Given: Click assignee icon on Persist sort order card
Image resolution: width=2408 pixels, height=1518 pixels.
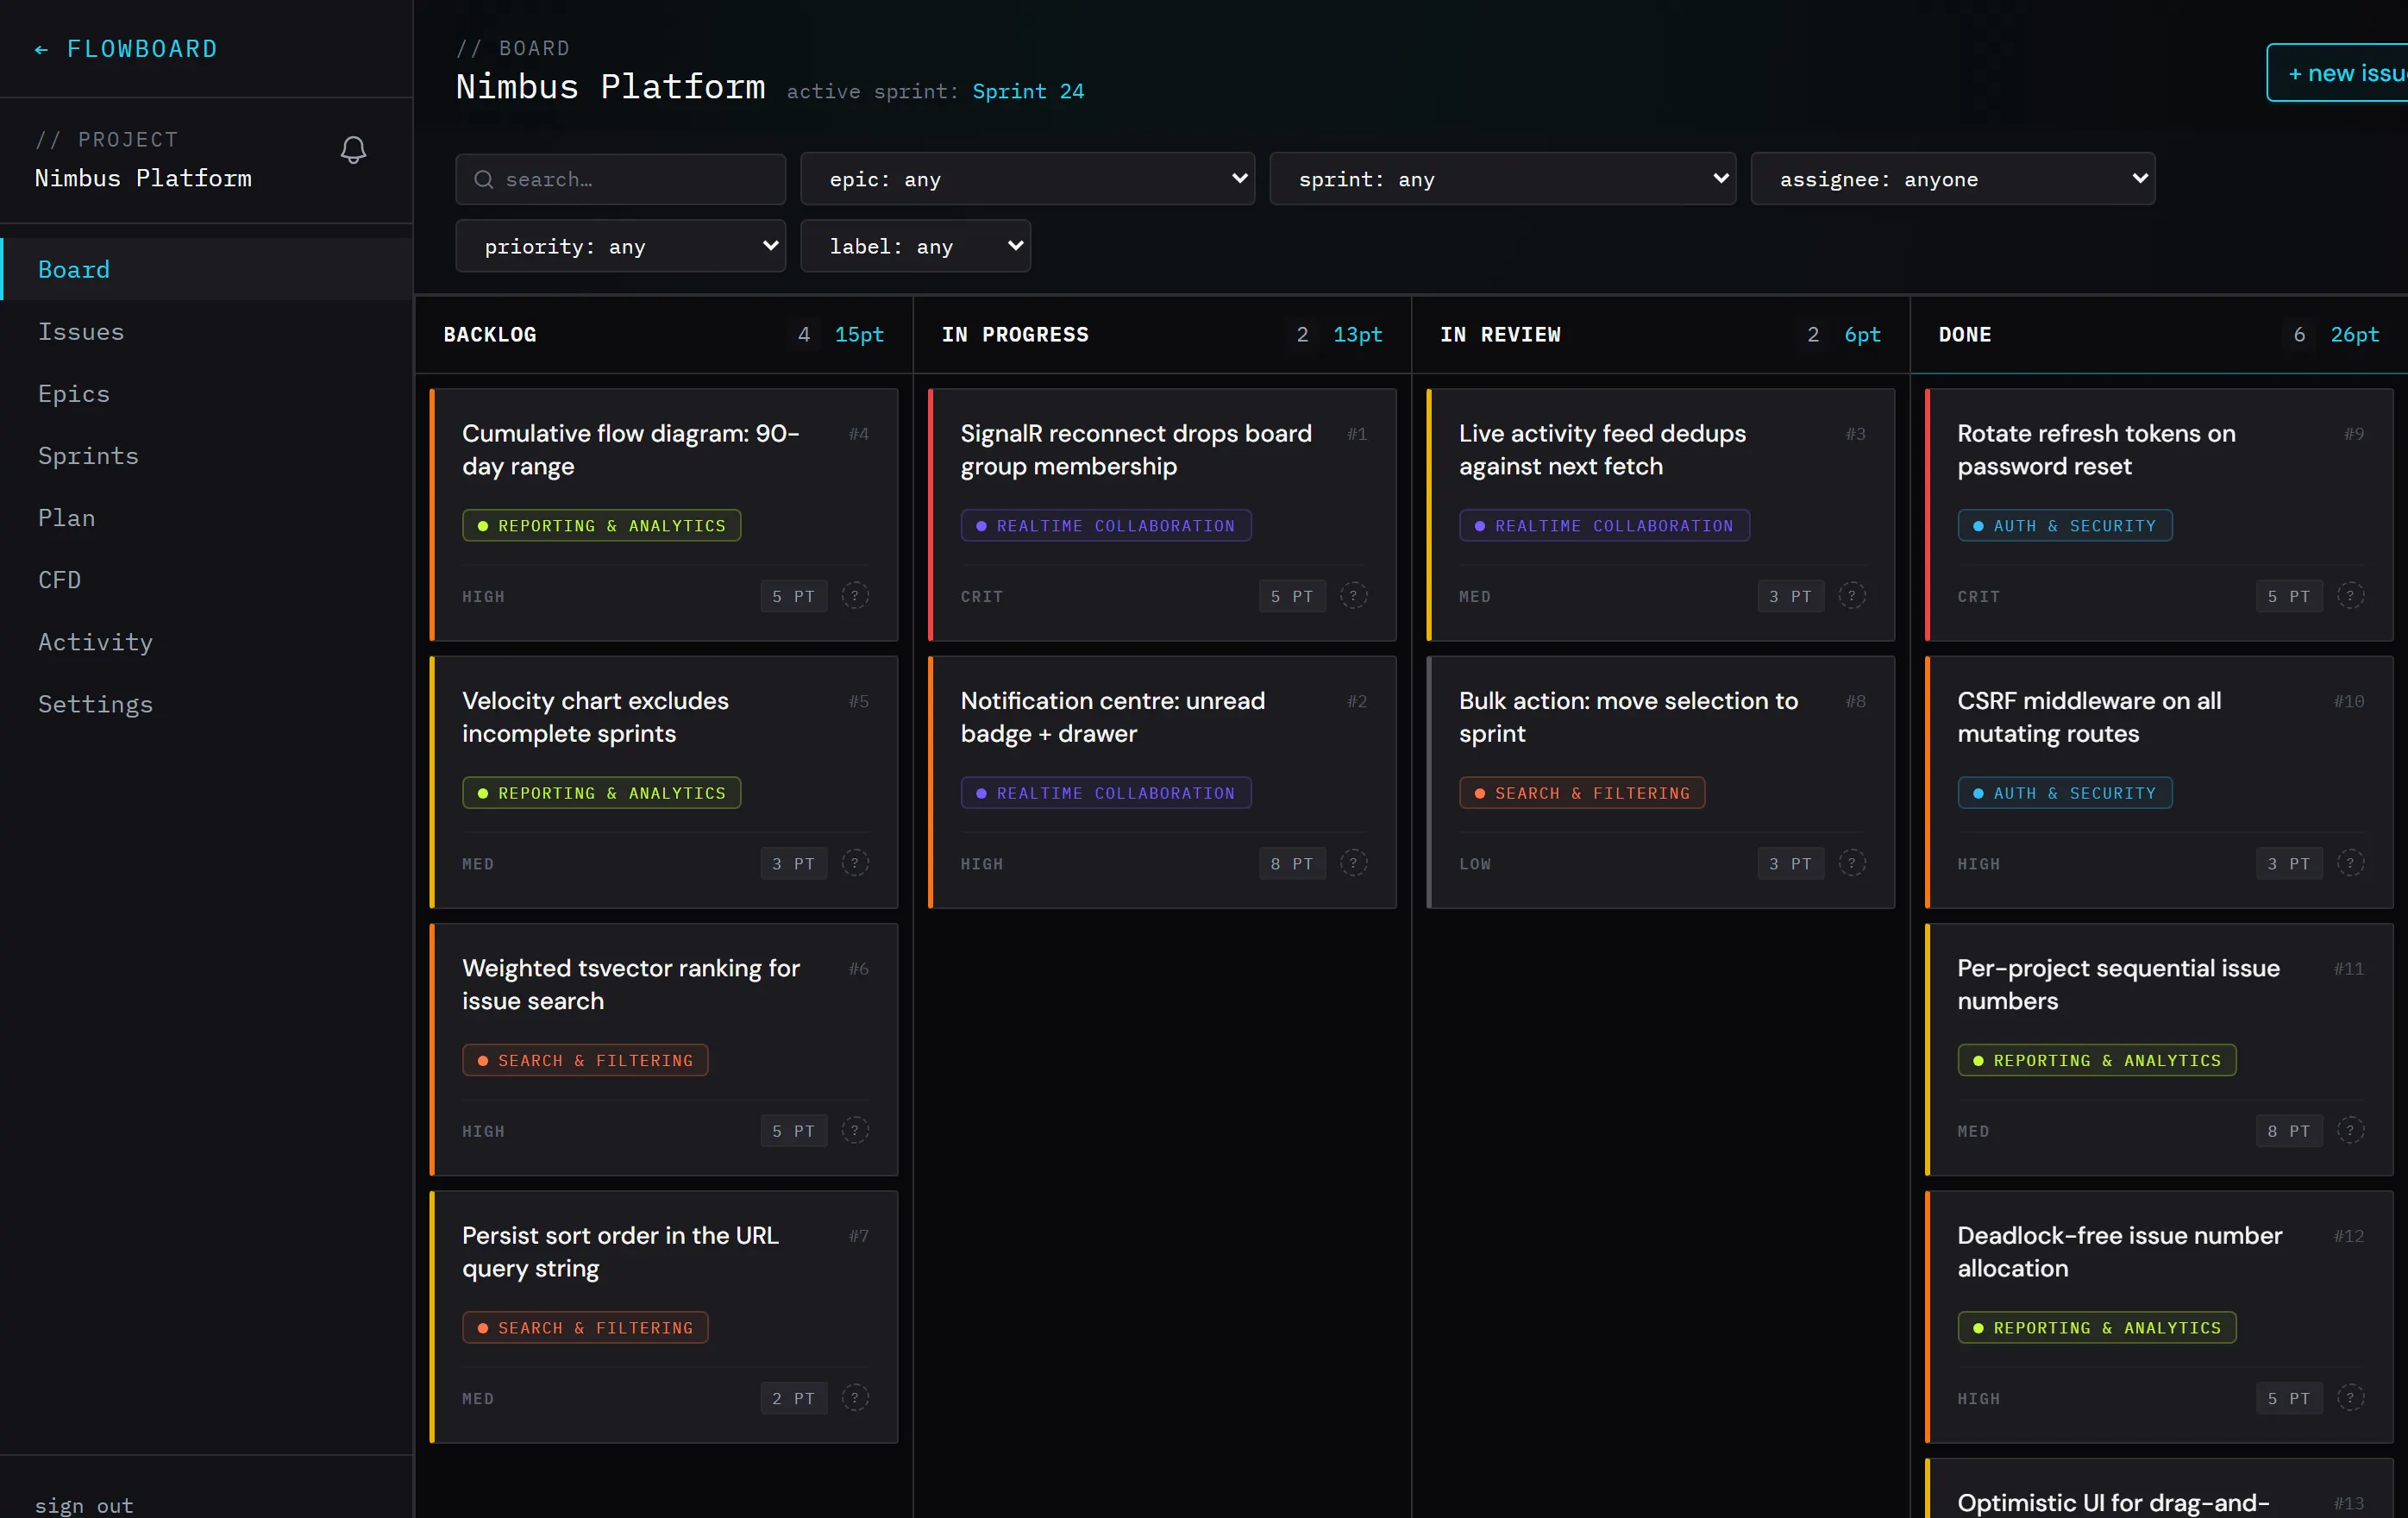Looking at the screenshot, I should pyautogui.click(x=855, y=1398).
